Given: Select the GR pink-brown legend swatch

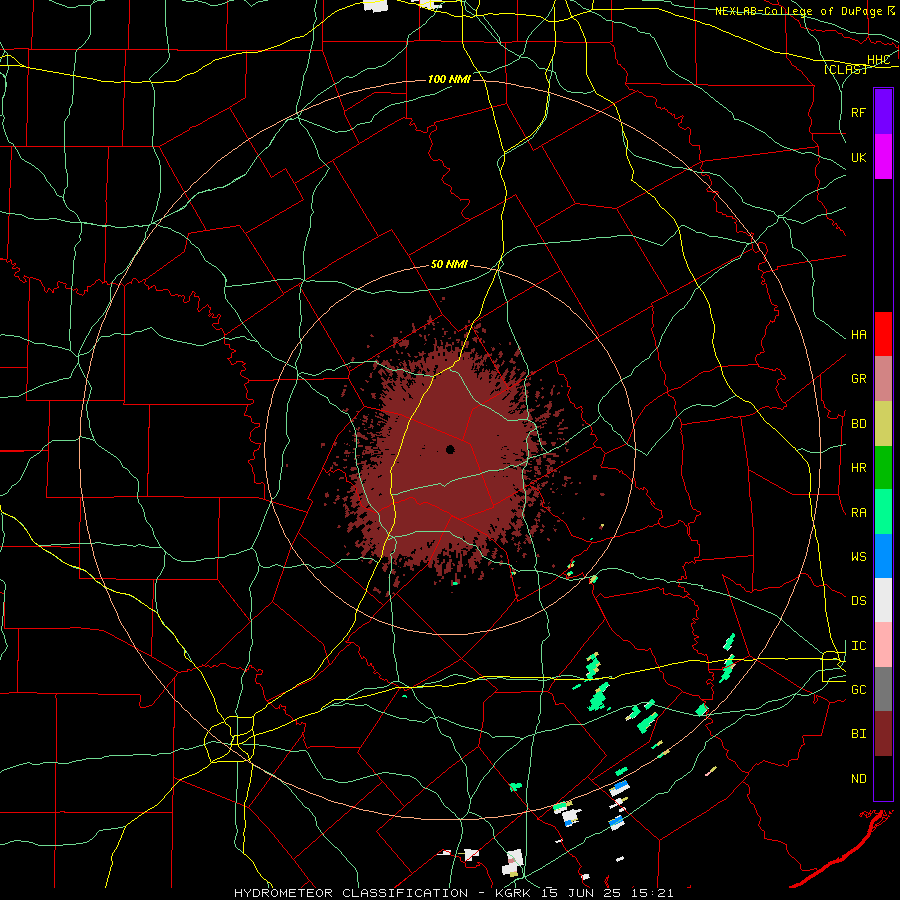Looking at the screenshot, I should (883, 378).
